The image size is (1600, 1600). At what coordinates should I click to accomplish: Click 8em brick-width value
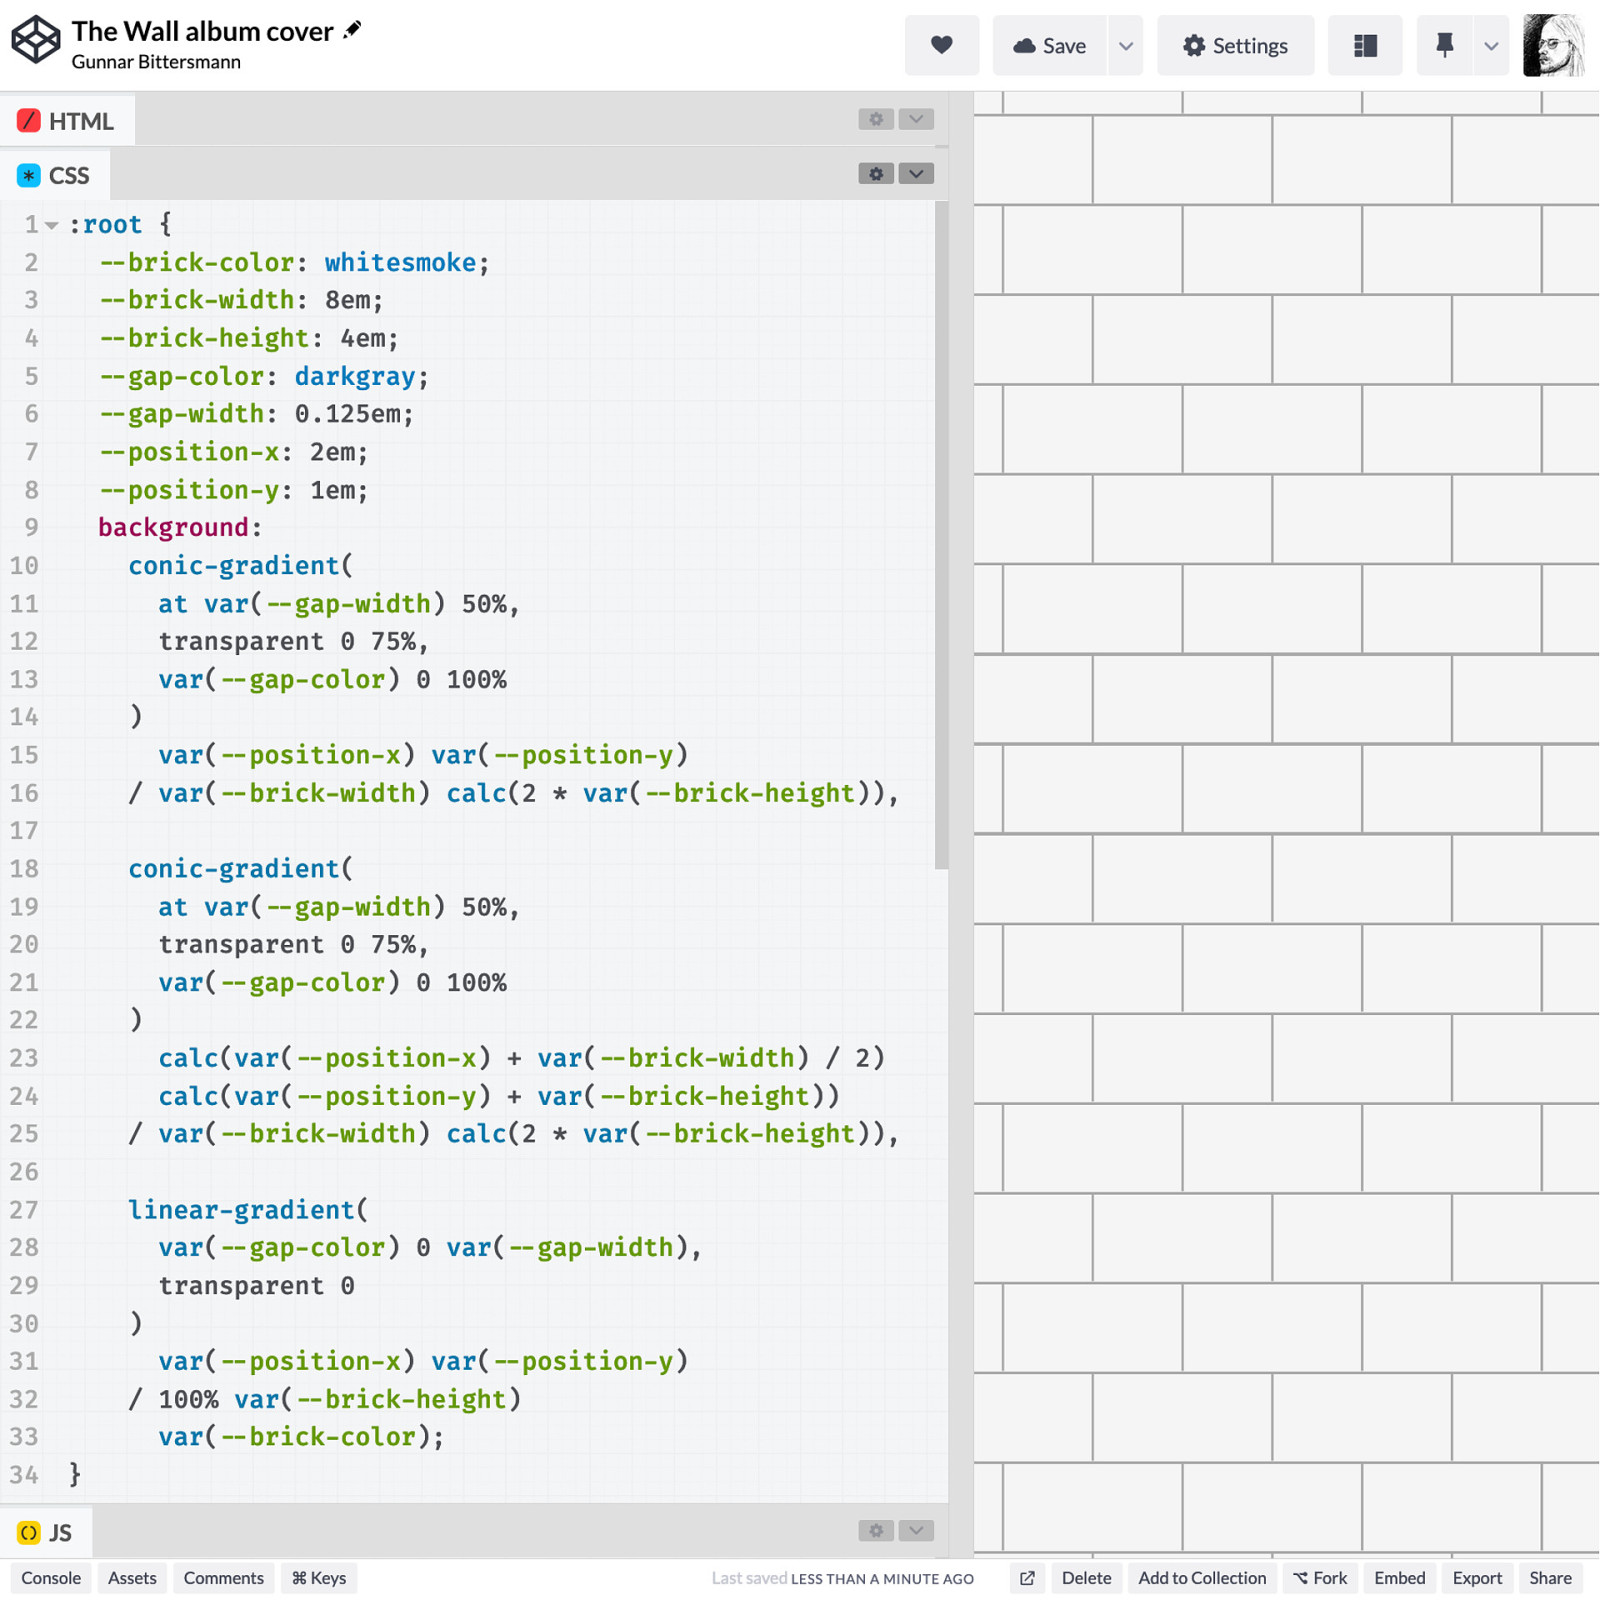[346, 300]
